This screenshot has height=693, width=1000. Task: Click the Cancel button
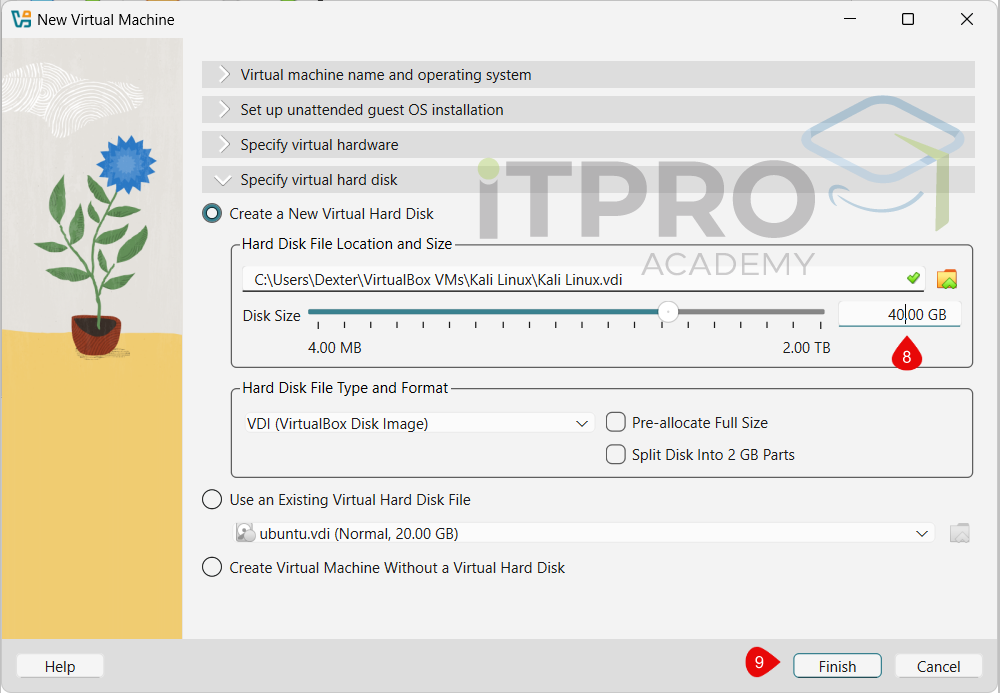pos(938,666)
